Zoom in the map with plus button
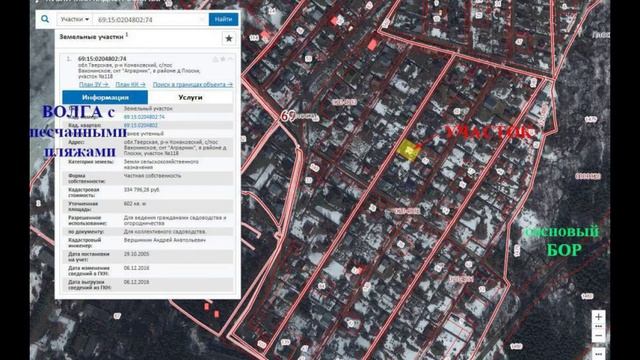Image resolution: width=640 pixels, height=360 pixels. point(598,317)
